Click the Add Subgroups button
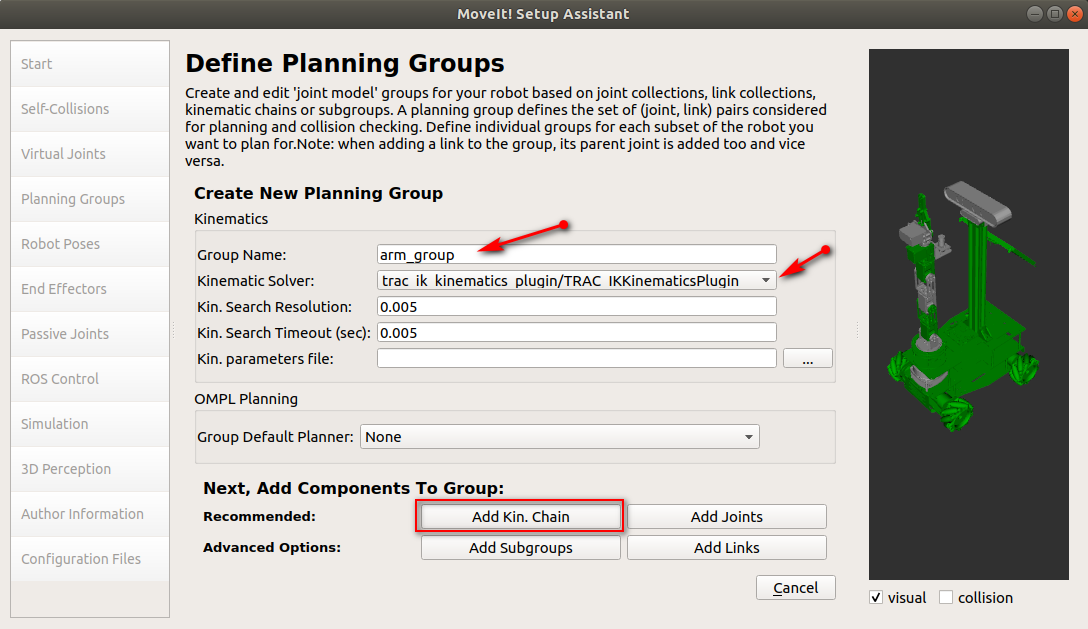 [520, 548]
